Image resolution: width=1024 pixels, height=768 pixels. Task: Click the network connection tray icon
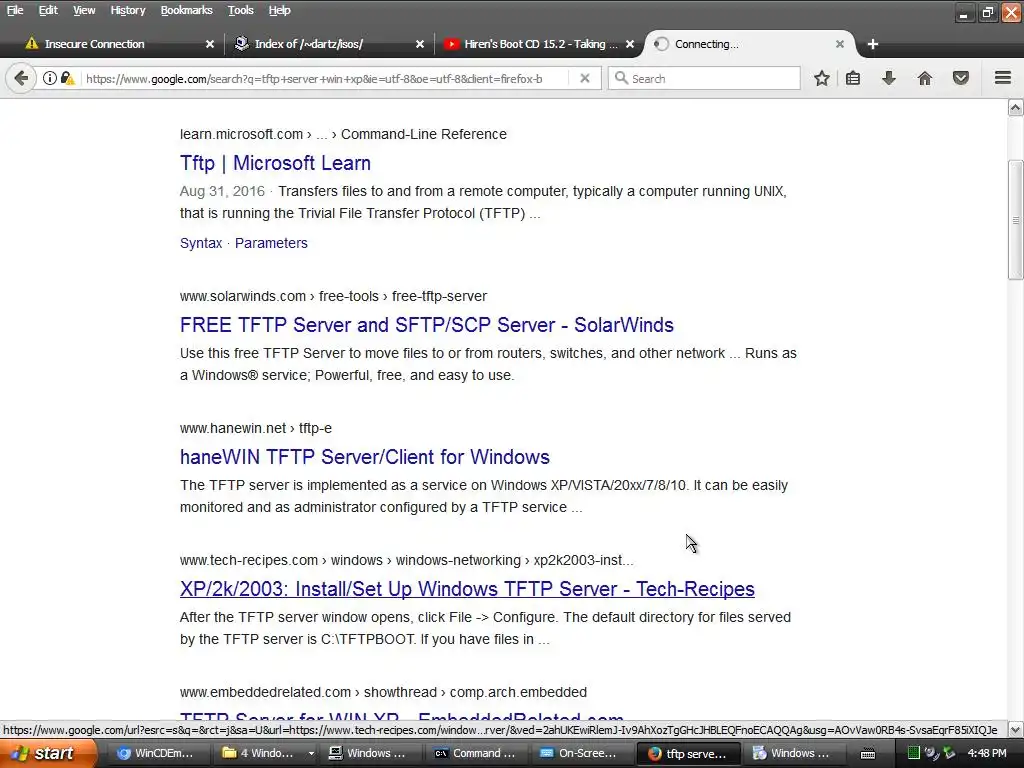point(948,753)
